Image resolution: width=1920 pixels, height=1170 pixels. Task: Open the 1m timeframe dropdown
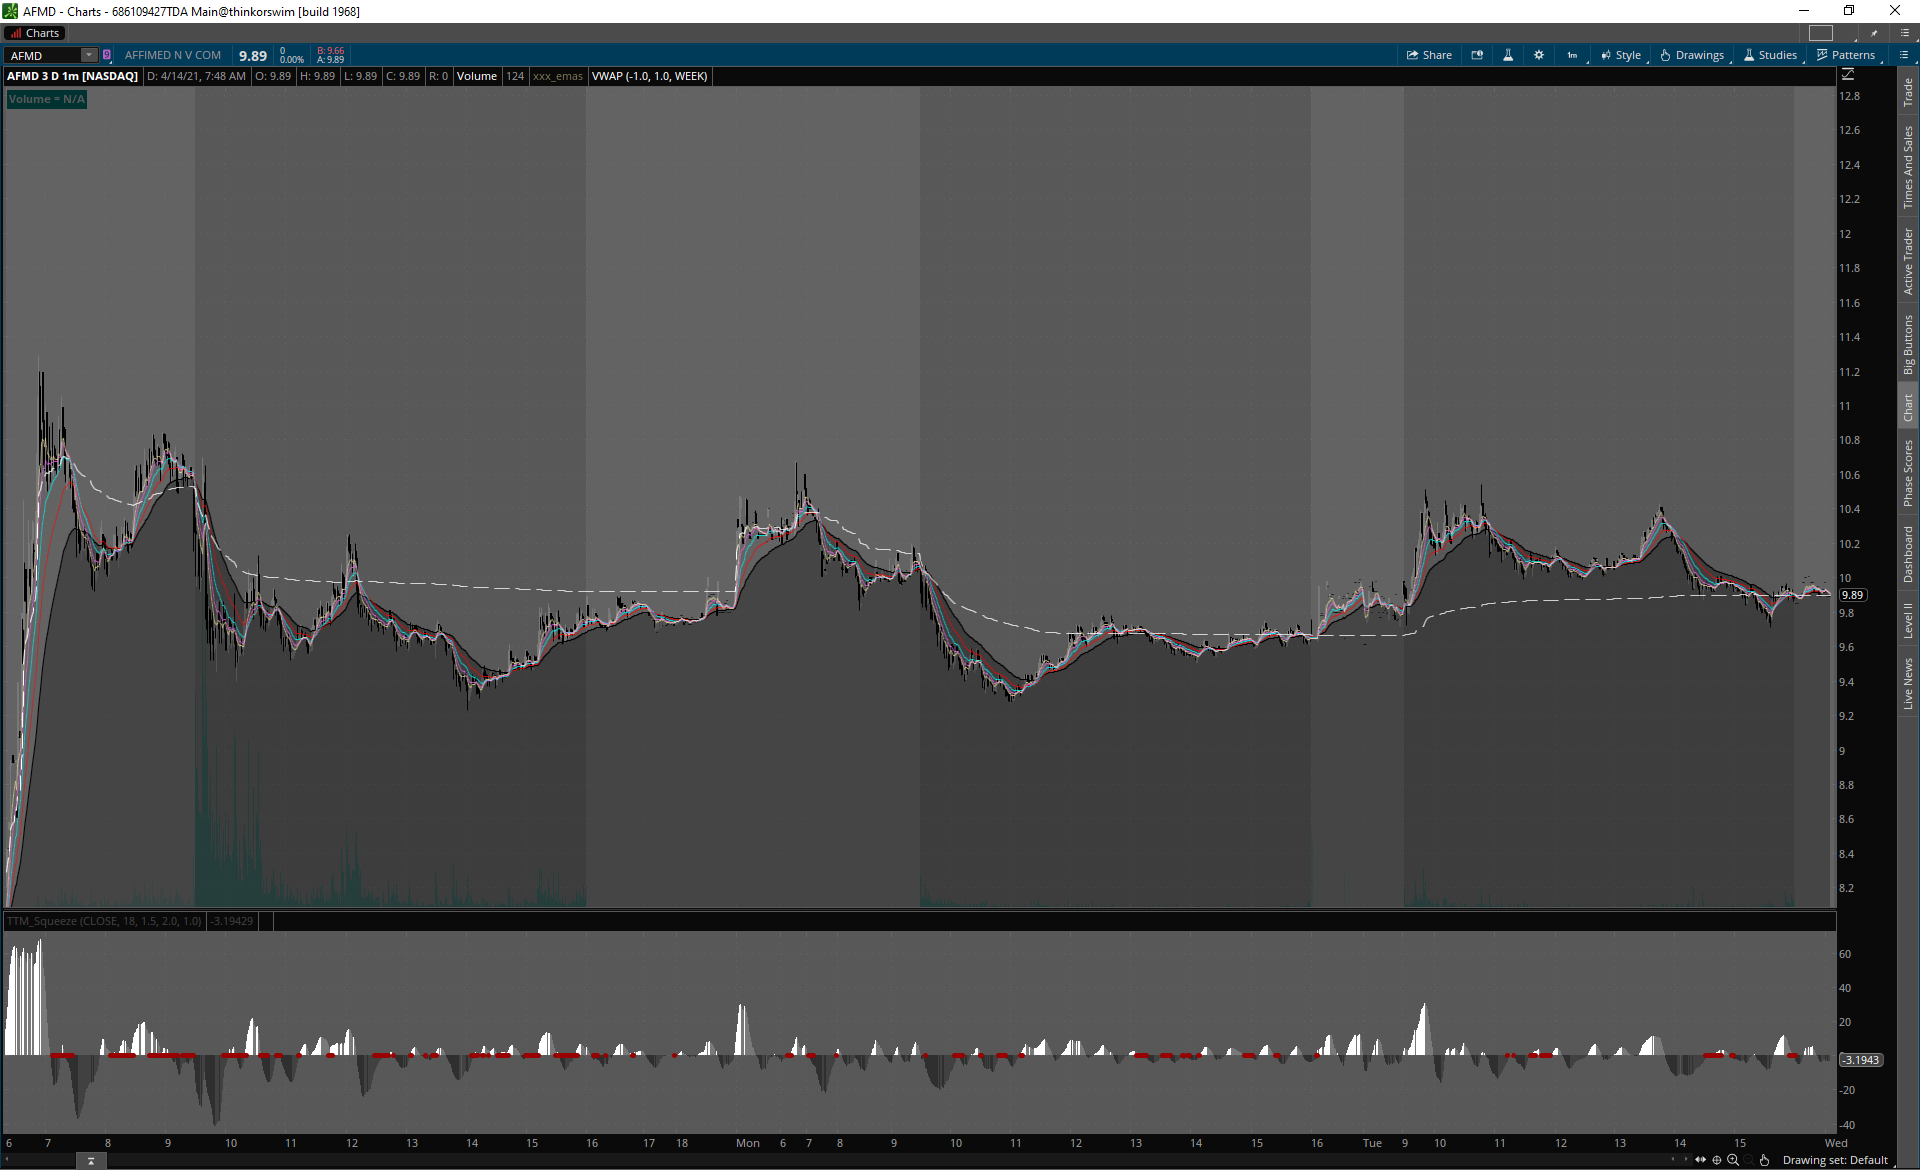[1573, 55]
